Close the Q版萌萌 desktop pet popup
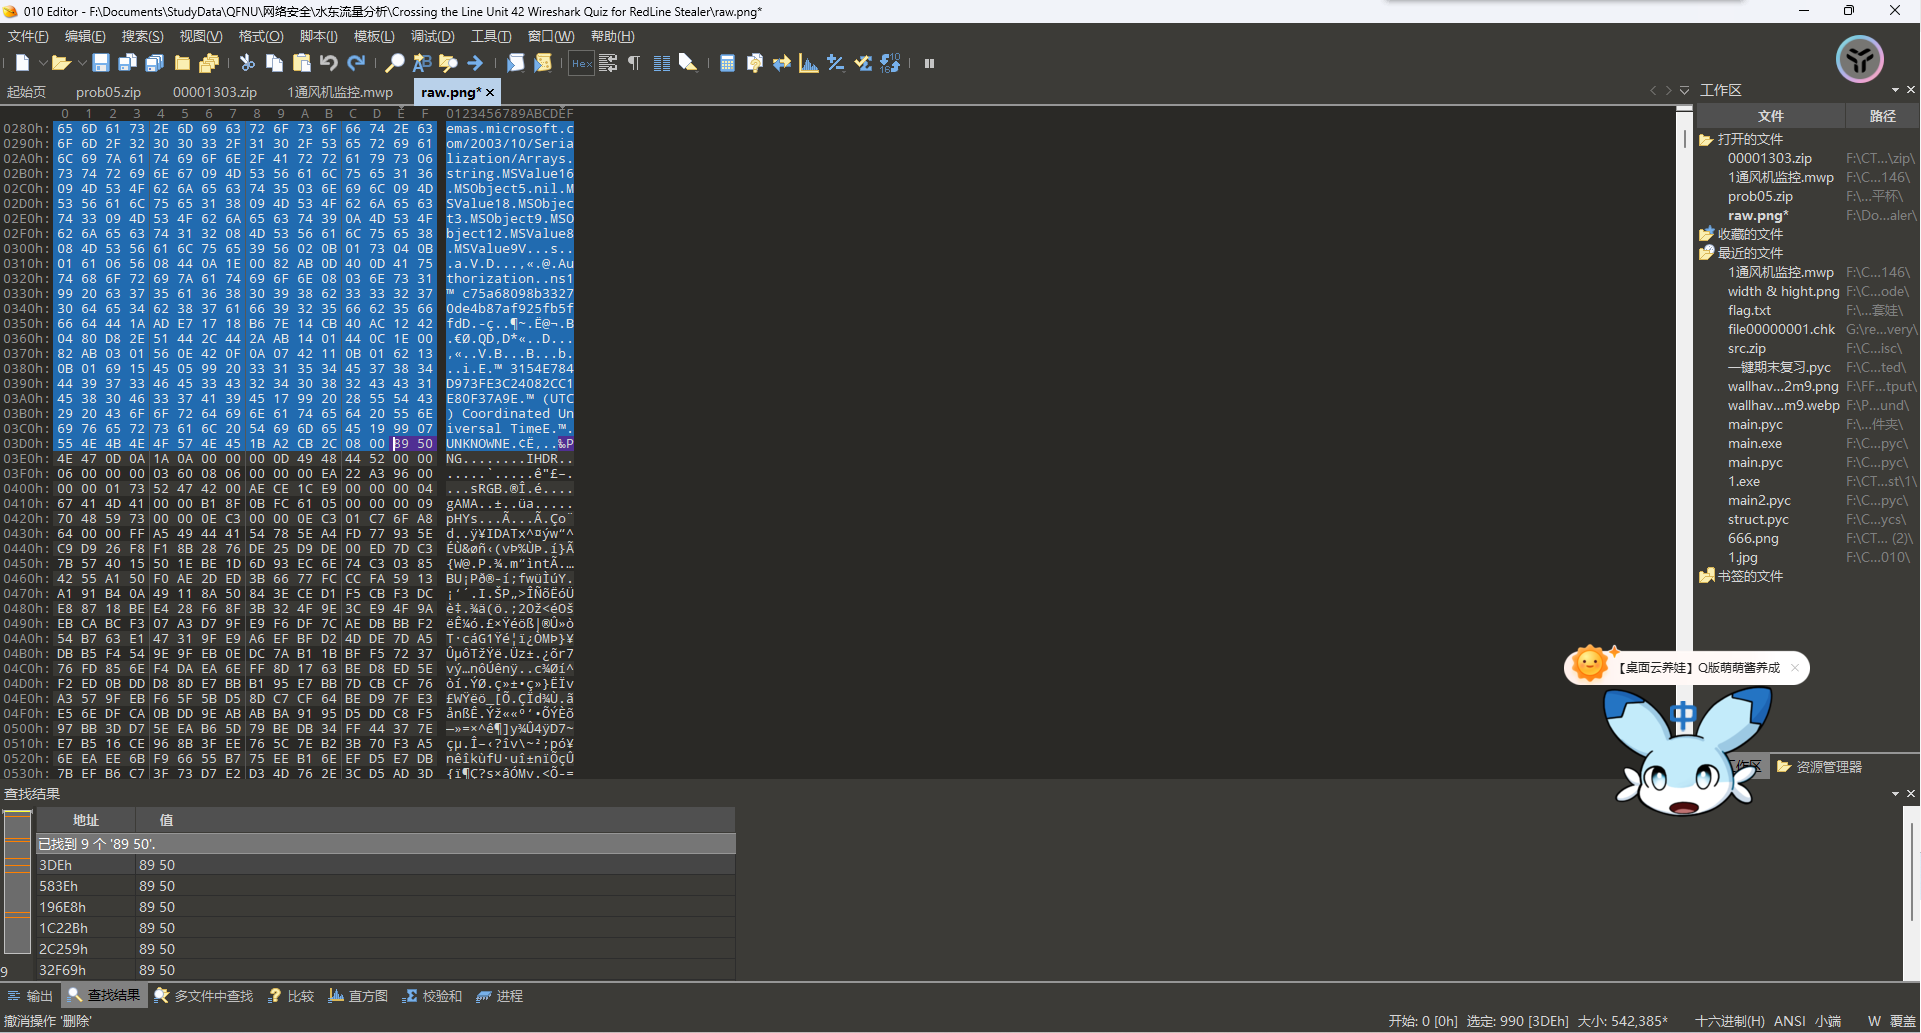The height and width of the screenshot is (1033, 1921). [x=1797, y=667]
